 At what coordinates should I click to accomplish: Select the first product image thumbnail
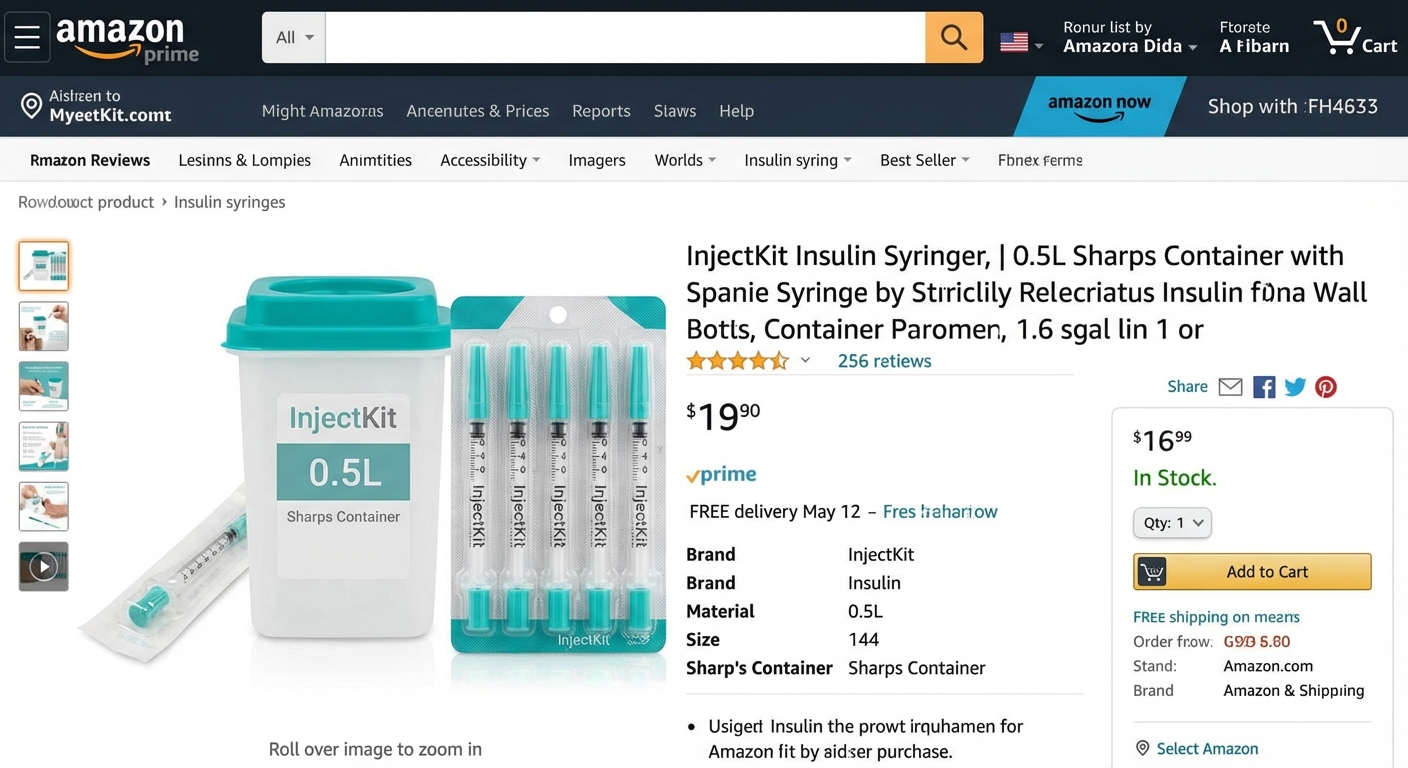pos(43,266)
